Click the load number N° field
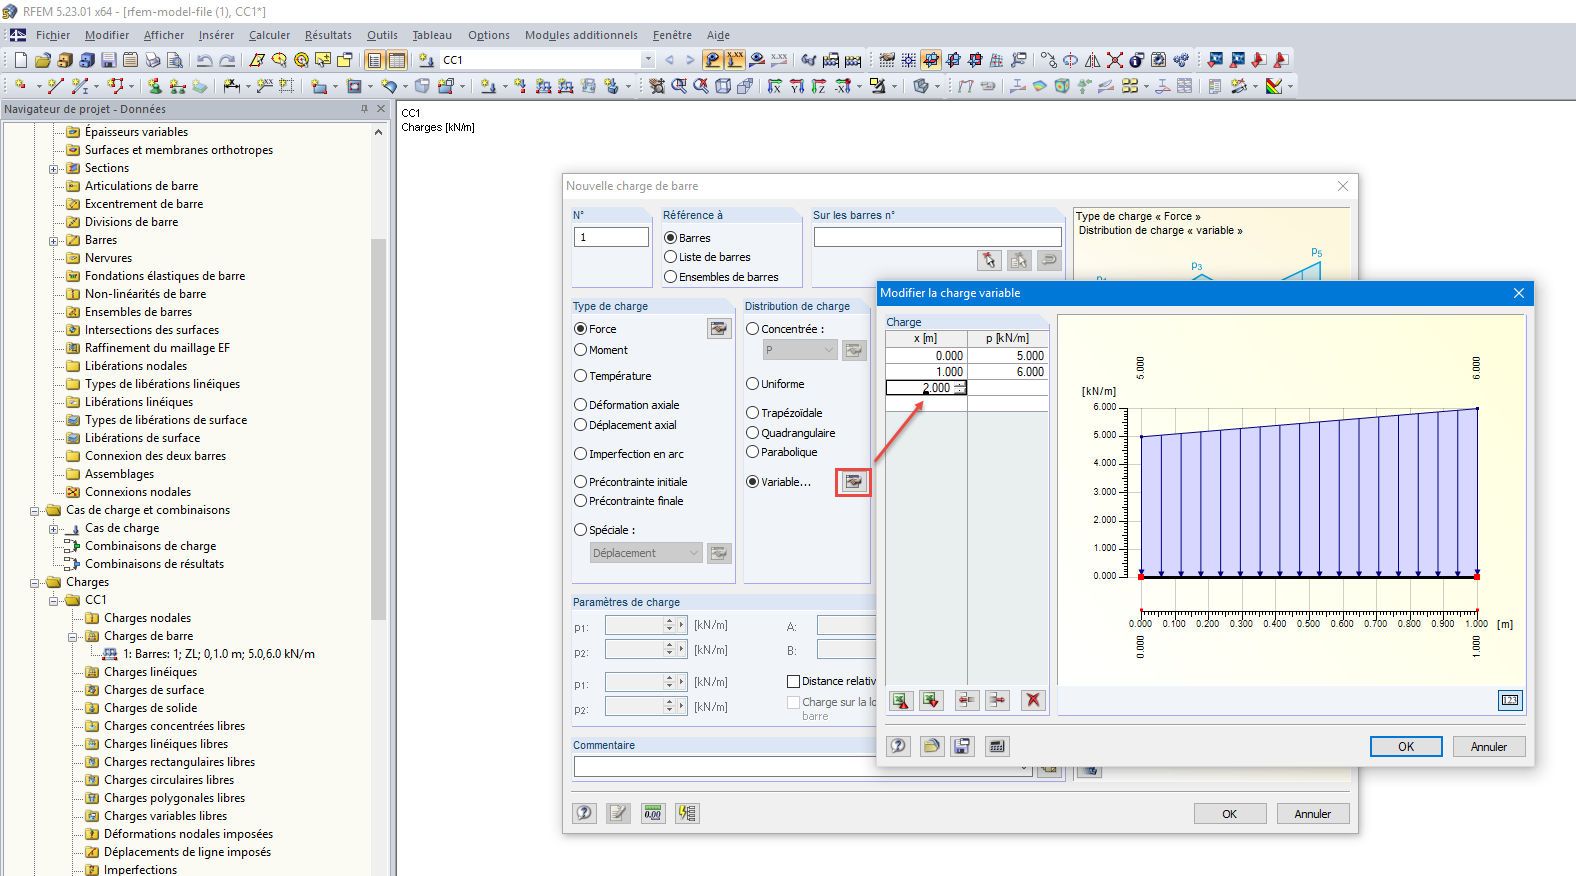Image resolution: width=1576 pixels, height=876 pixels. pyautogui.click(x=611, y=237)
